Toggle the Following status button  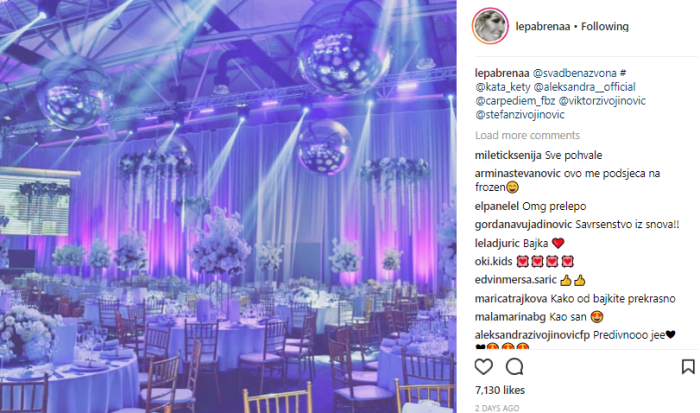pyautogui.click(x=604, y=27)
